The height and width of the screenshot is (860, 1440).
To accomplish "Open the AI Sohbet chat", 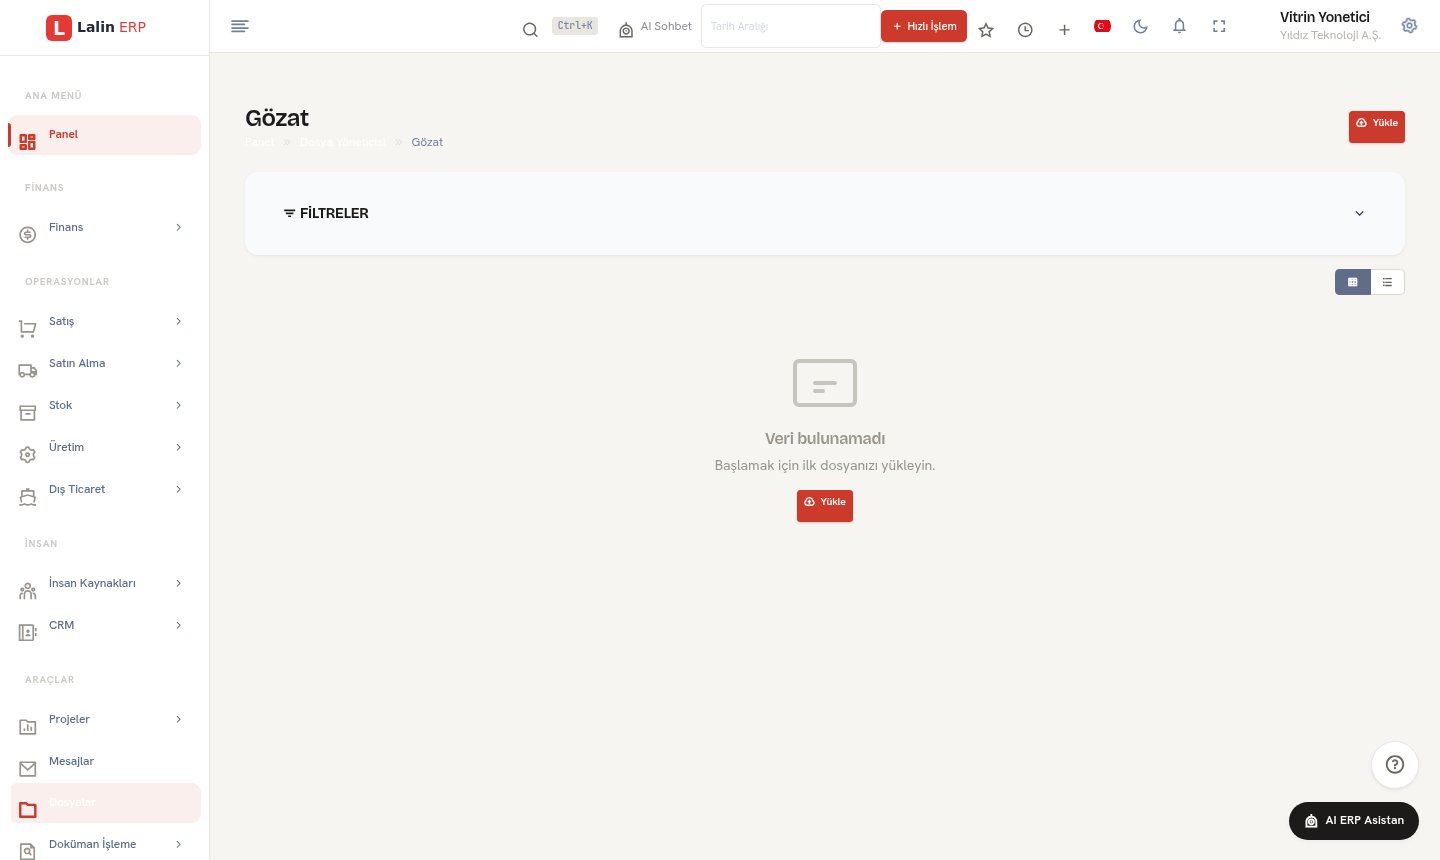I will pos(655,27).
